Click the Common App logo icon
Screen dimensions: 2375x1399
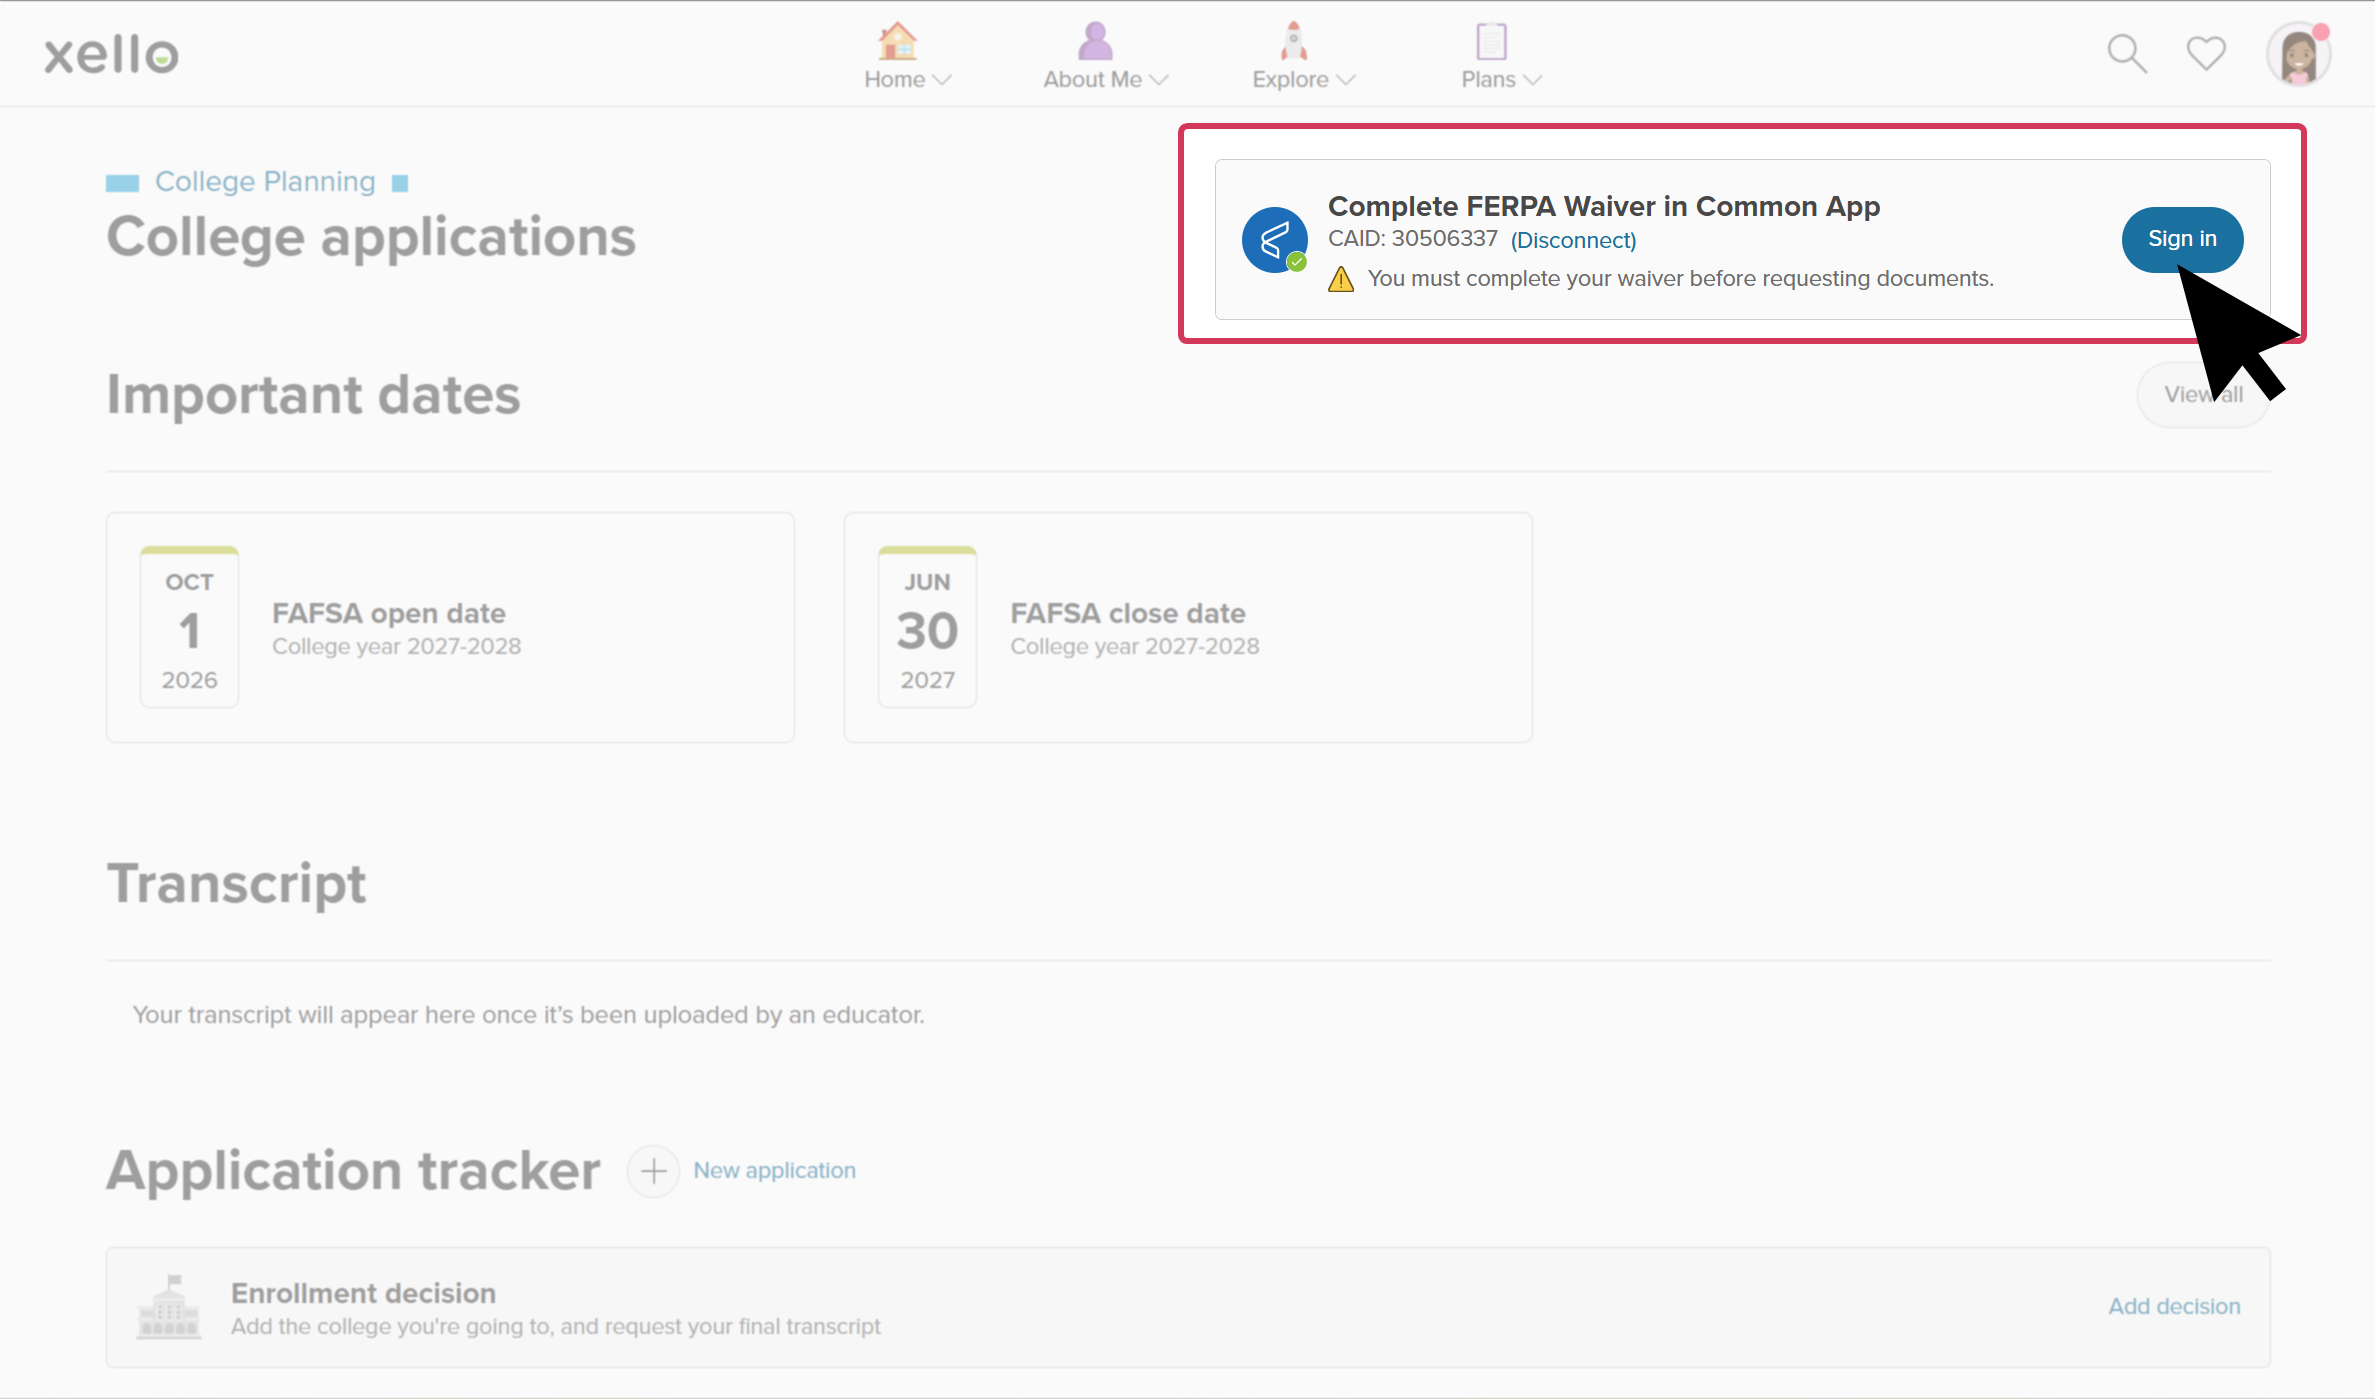[x=1275, y=240]
